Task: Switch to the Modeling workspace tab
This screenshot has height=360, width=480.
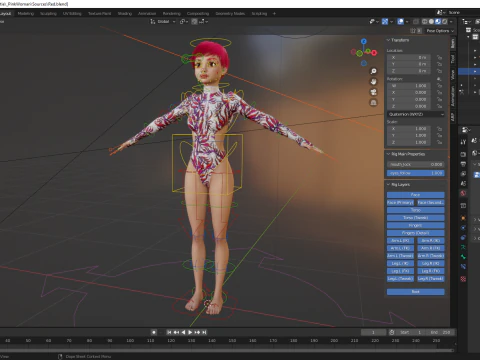Action: (x=26, y=14)
